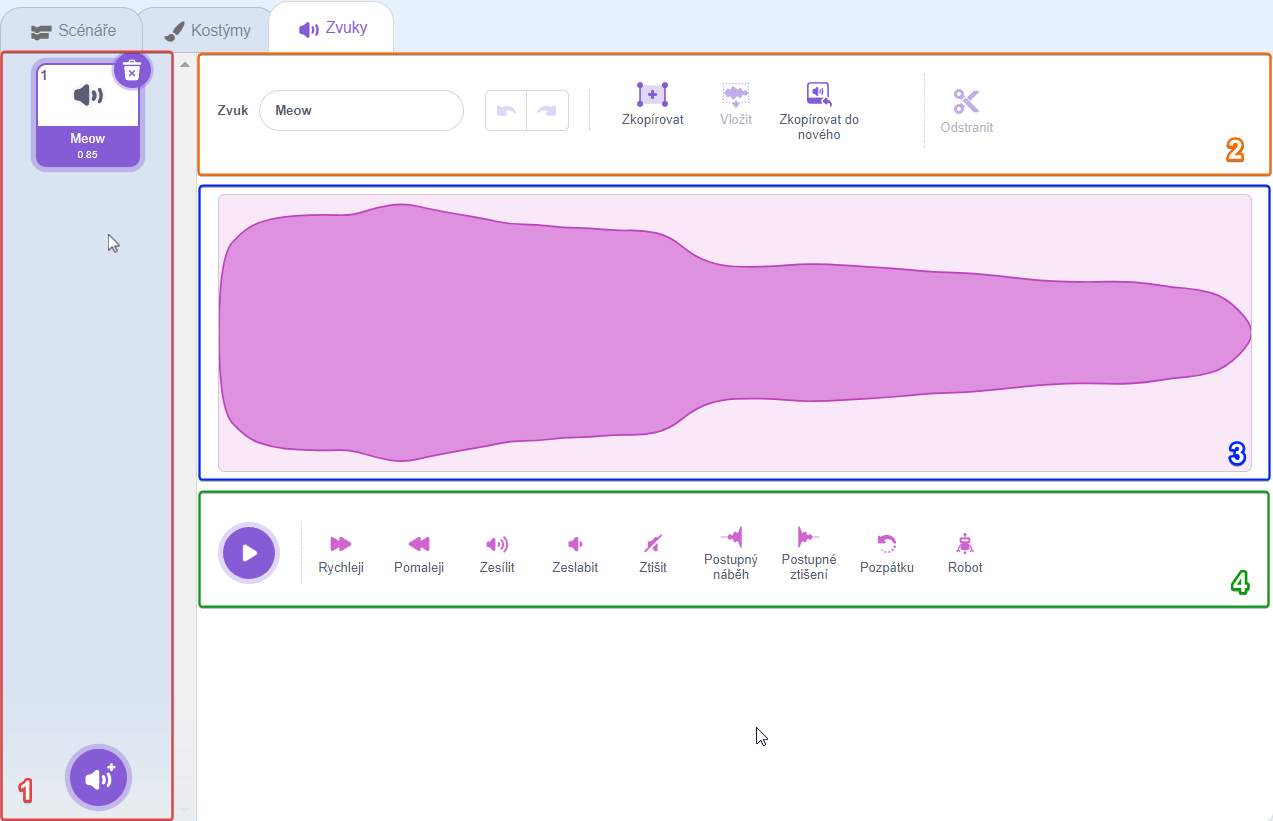Click the Ztišit (mute) icon
1273x821 pixels.
coord(652,544)
